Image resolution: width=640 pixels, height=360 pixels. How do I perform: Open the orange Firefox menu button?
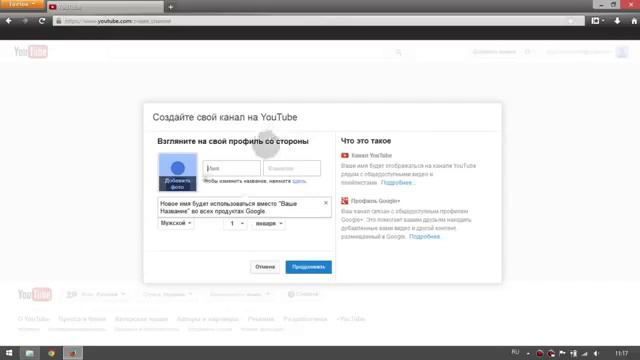click(21, 4)
